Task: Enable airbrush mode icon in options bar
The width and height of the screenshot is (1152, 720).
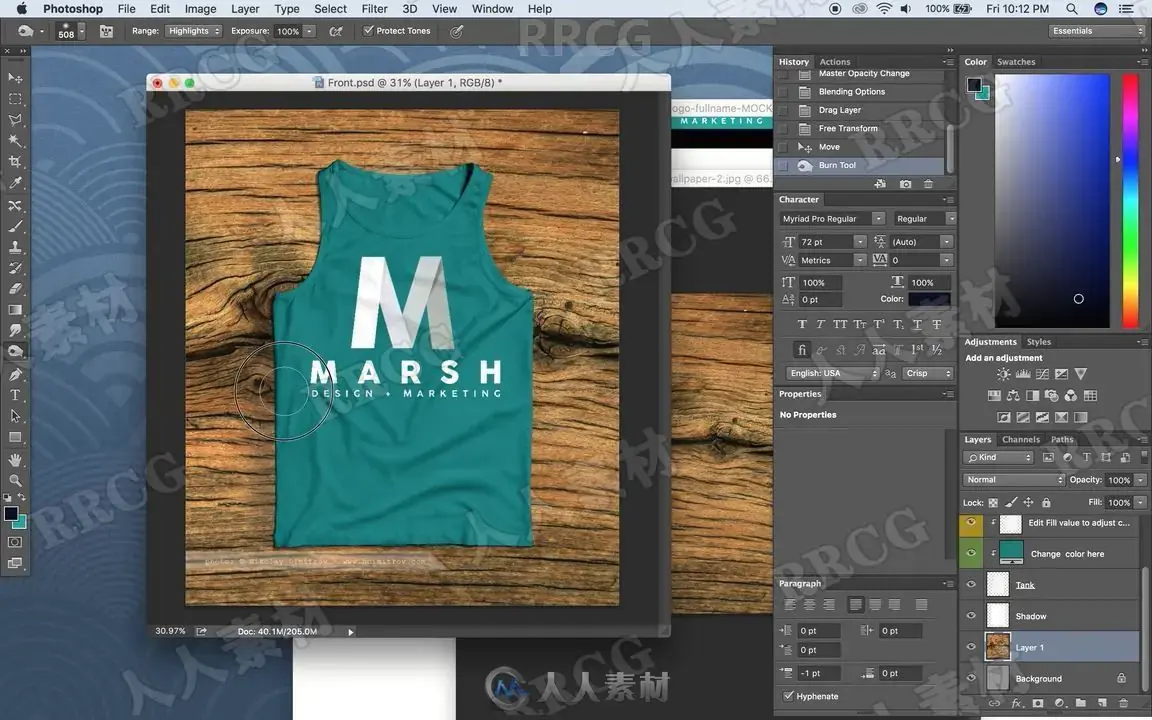Action: click(x=336, y=32)
